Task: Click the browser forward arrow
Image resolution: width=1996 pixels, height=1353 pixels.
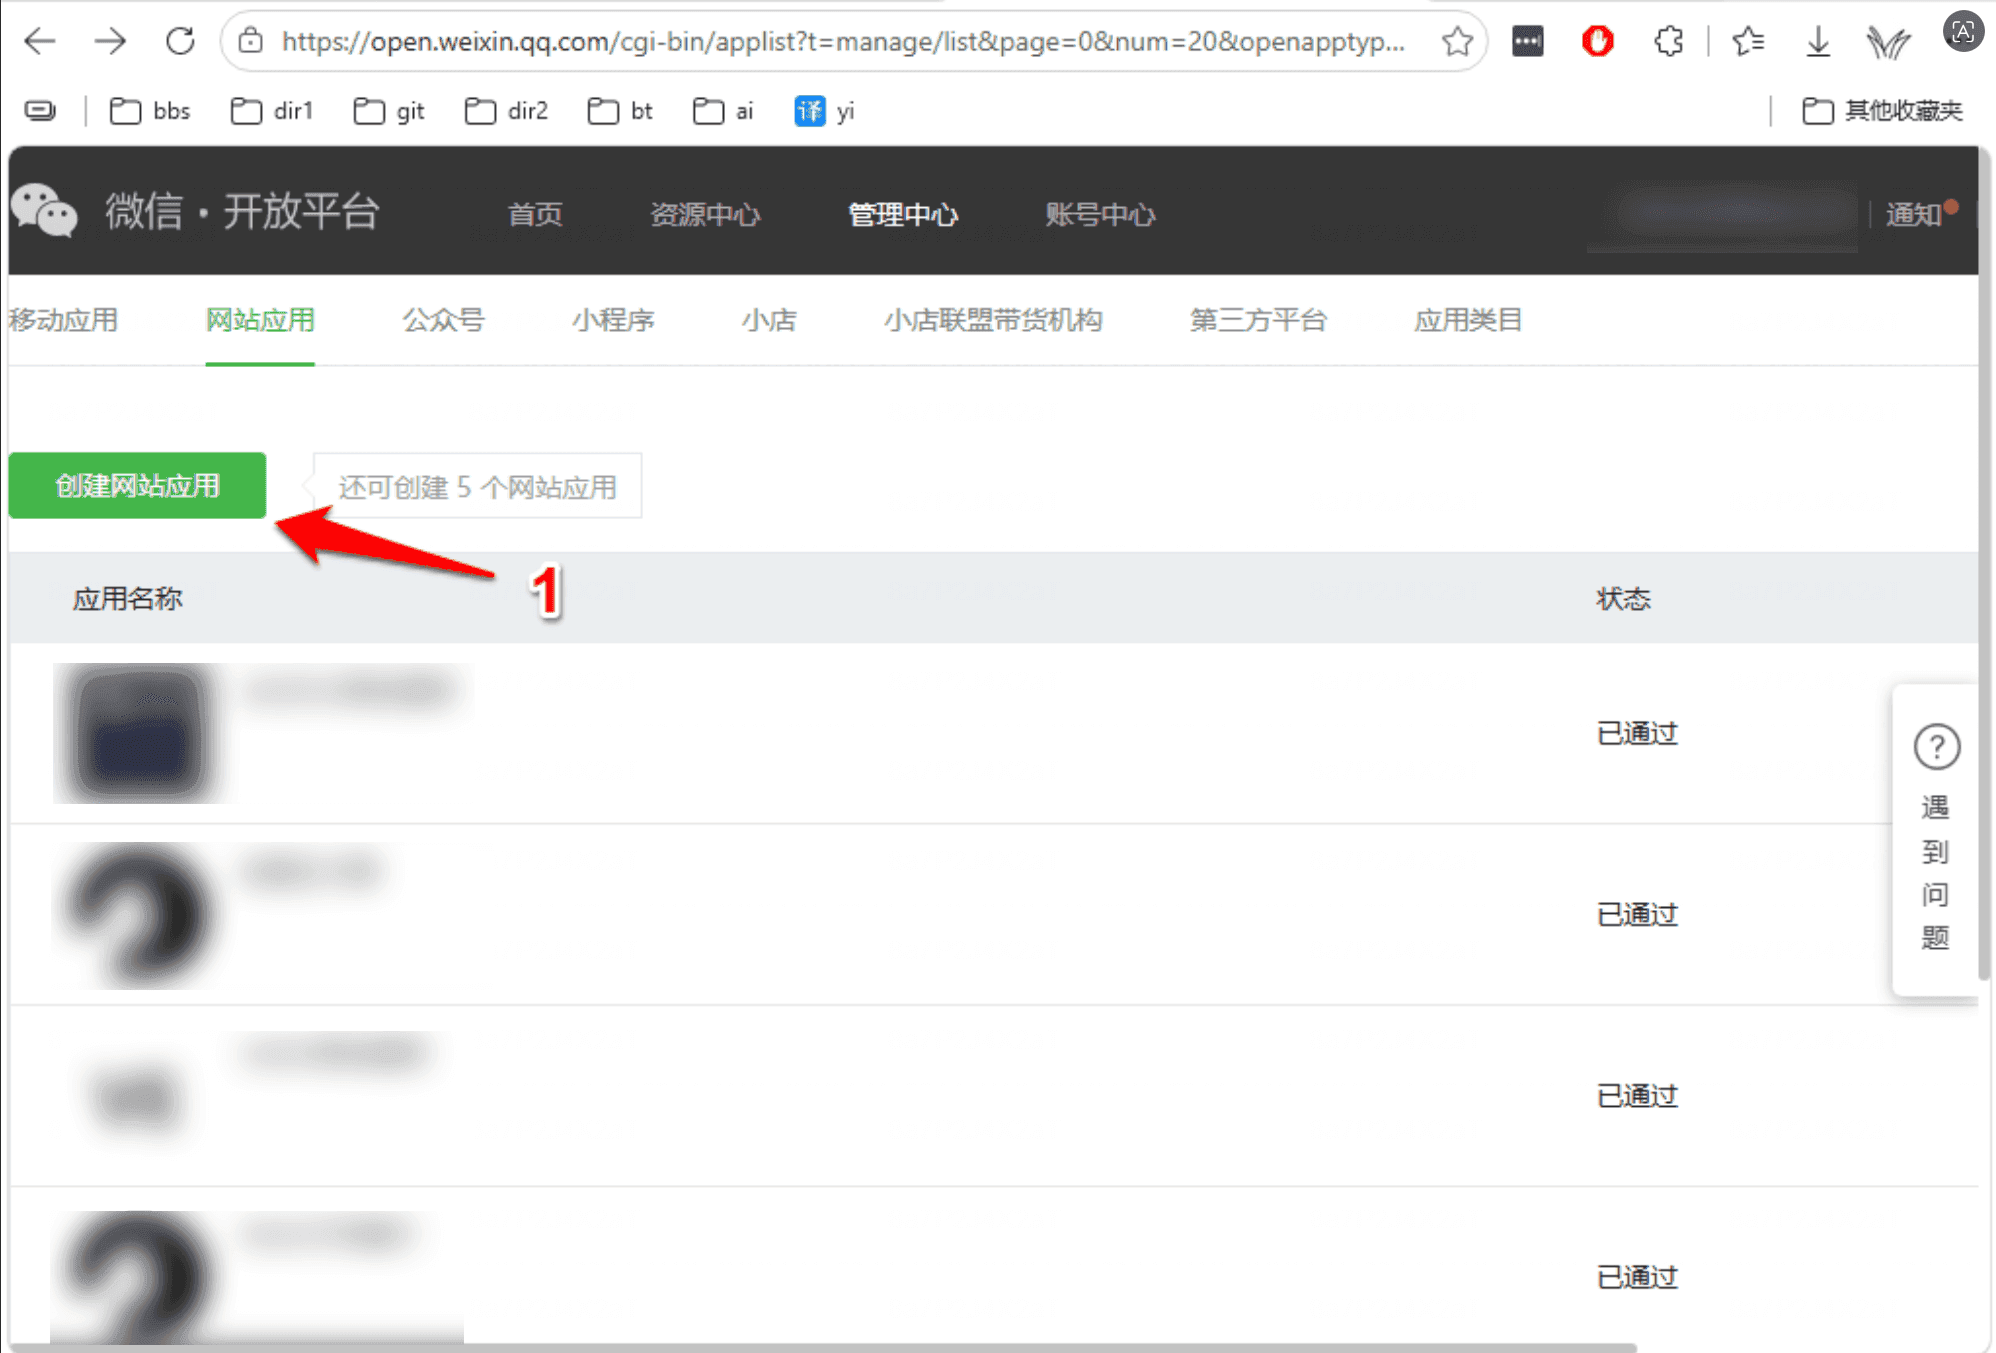Action: point(110,41)
